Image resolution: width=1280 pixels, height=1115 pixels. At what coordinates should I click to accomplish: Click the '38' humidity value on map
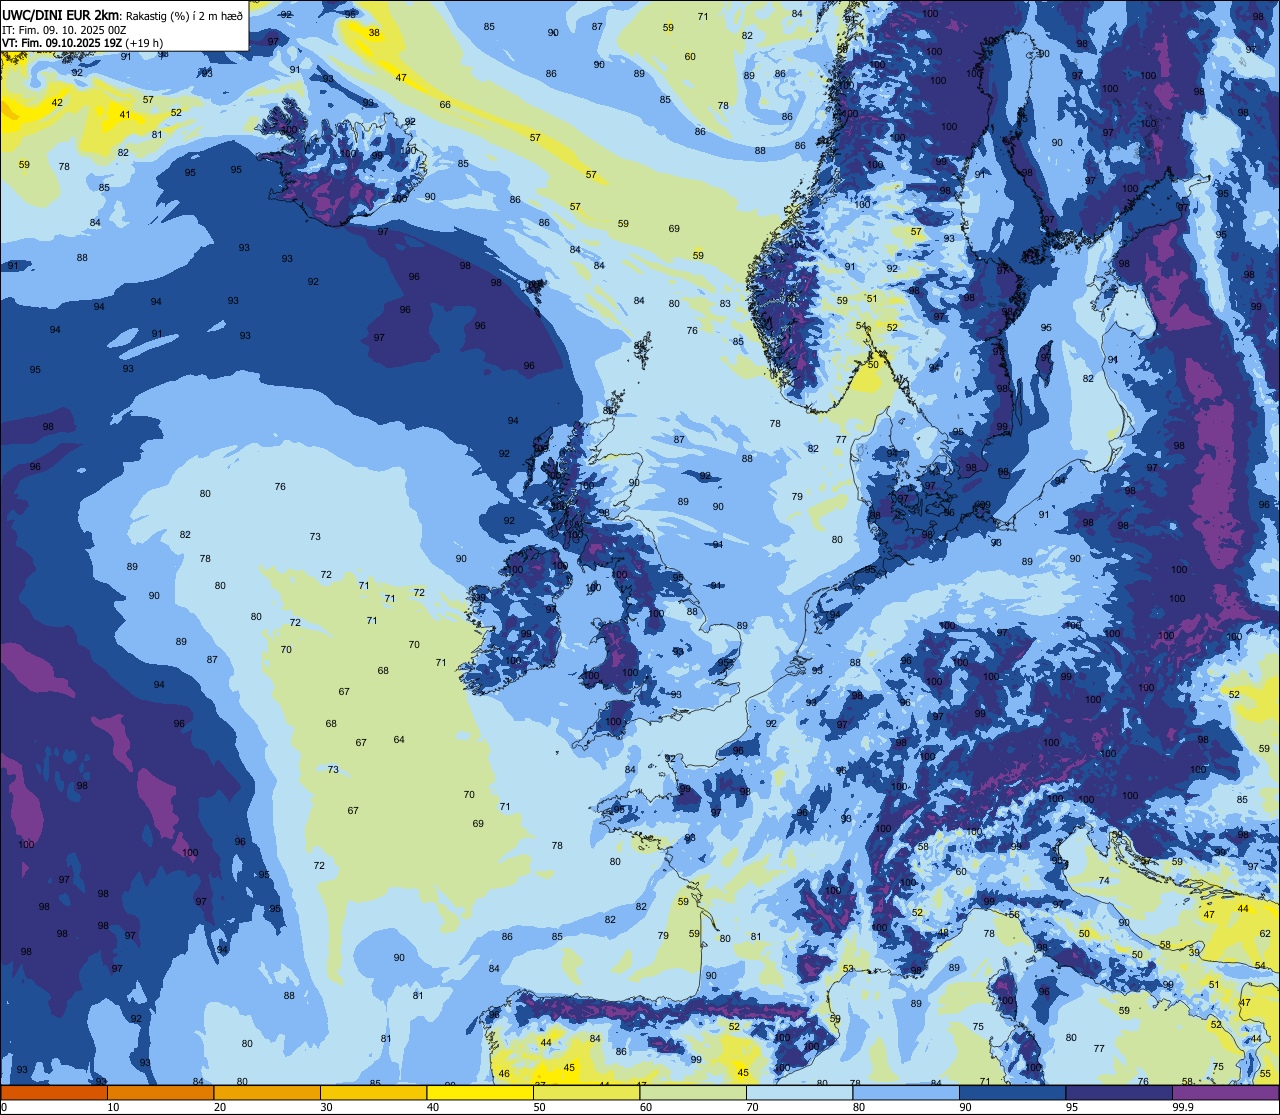click(374, 33)
